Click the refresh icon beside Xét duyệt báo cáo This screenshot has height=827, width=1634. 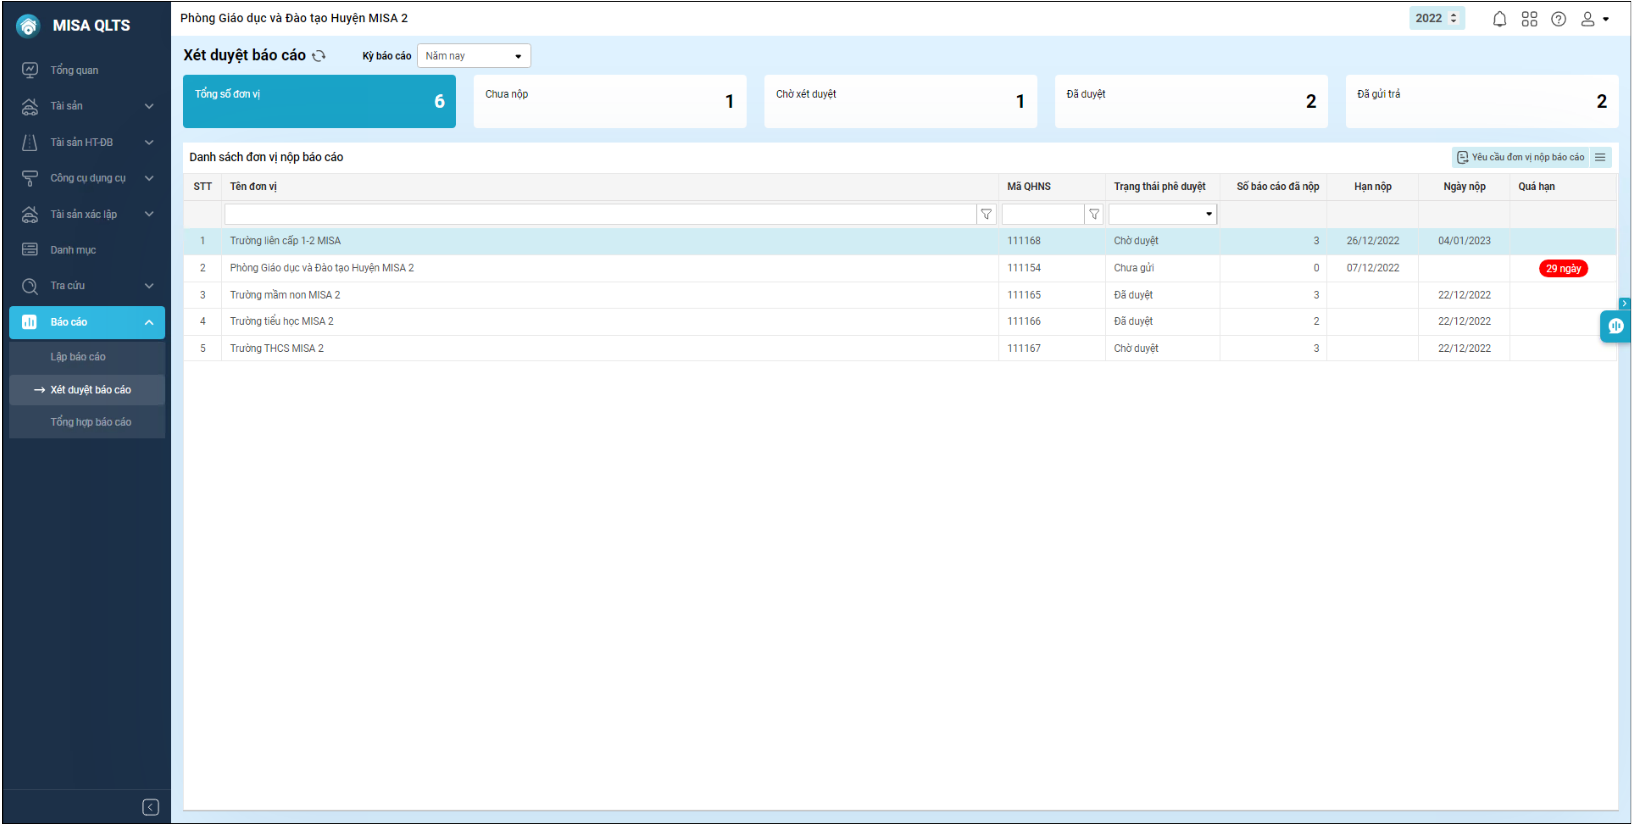(x=319, y=56)
